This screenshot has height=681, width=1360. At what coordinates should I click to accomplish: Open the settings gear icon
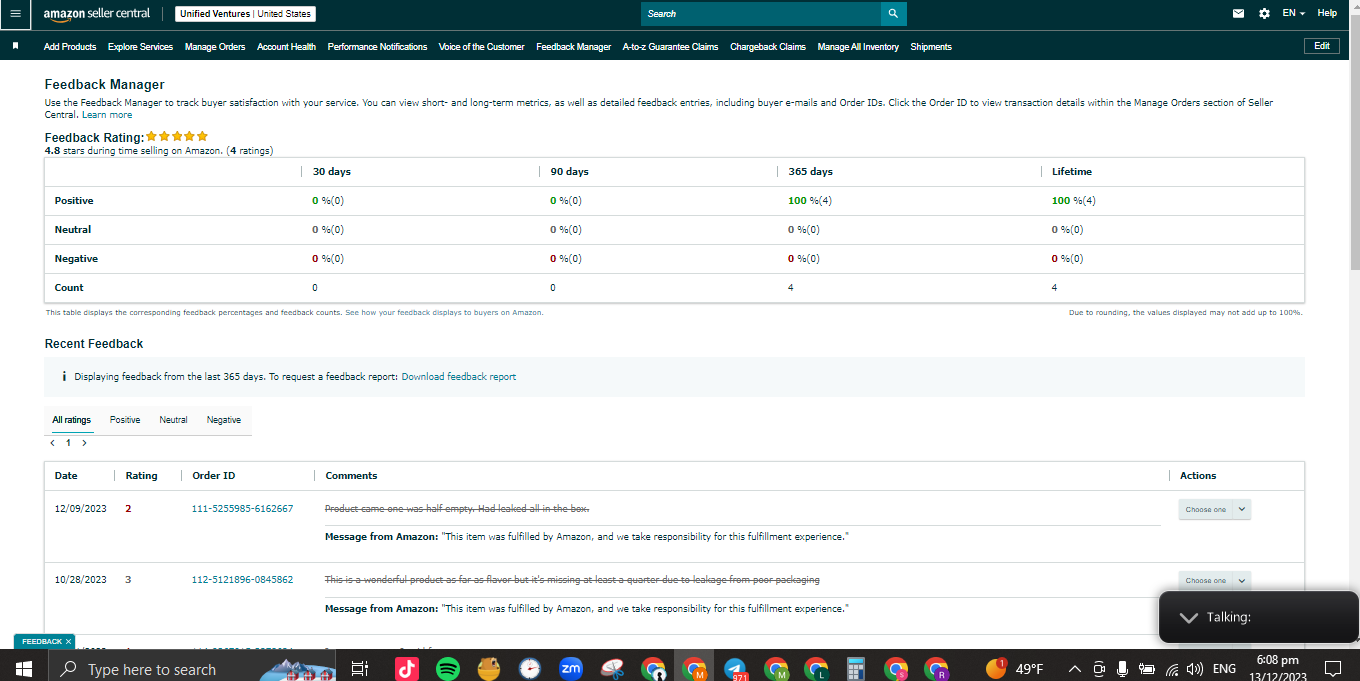pos(1264,14)
